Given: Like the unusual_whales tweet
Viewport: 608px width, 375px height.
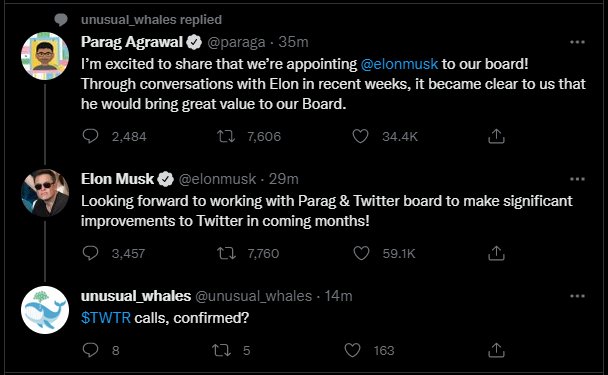Looking at the screenshot, I should click(x=352, y=350).
